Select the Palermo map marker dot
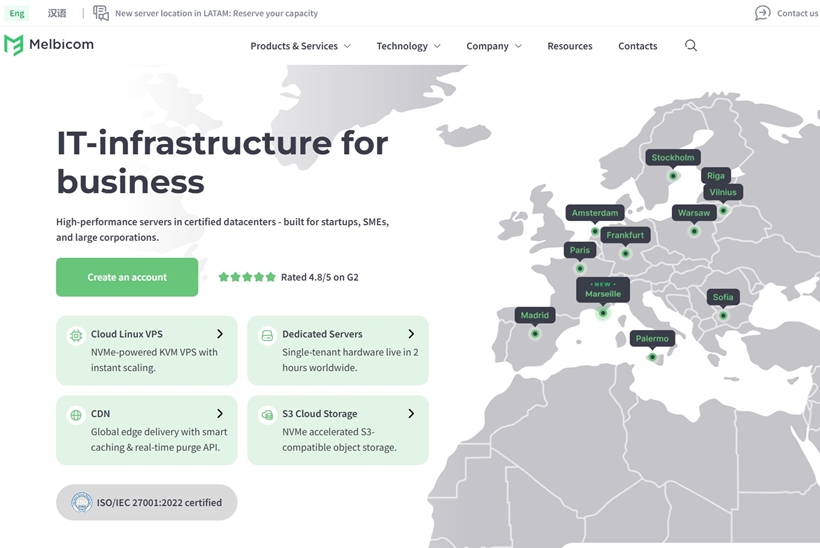Screen dimensions: 820x548 652,357
